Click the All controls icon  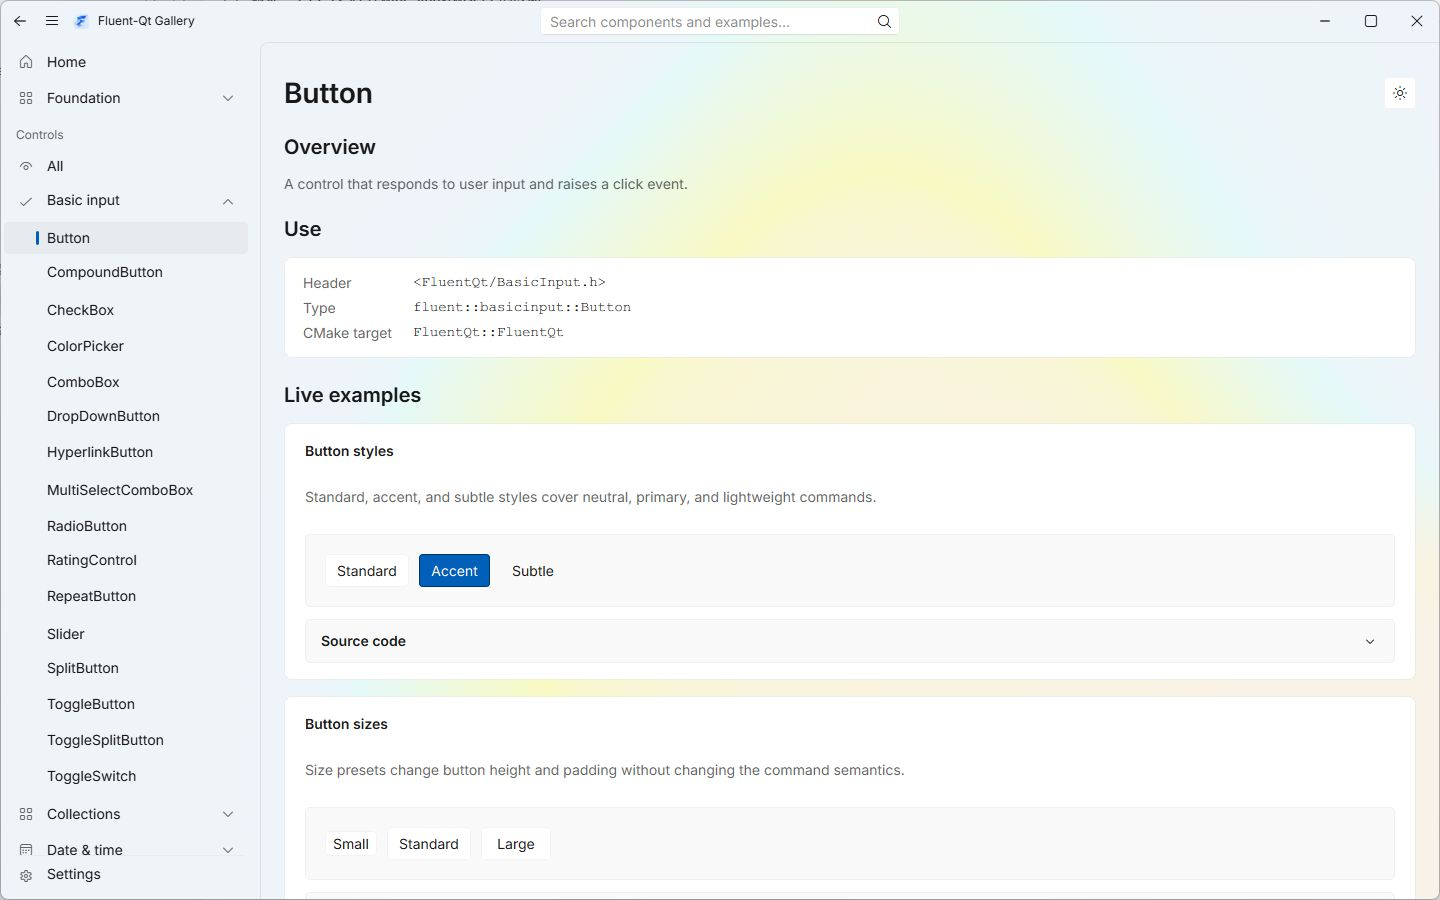[26, 166]
